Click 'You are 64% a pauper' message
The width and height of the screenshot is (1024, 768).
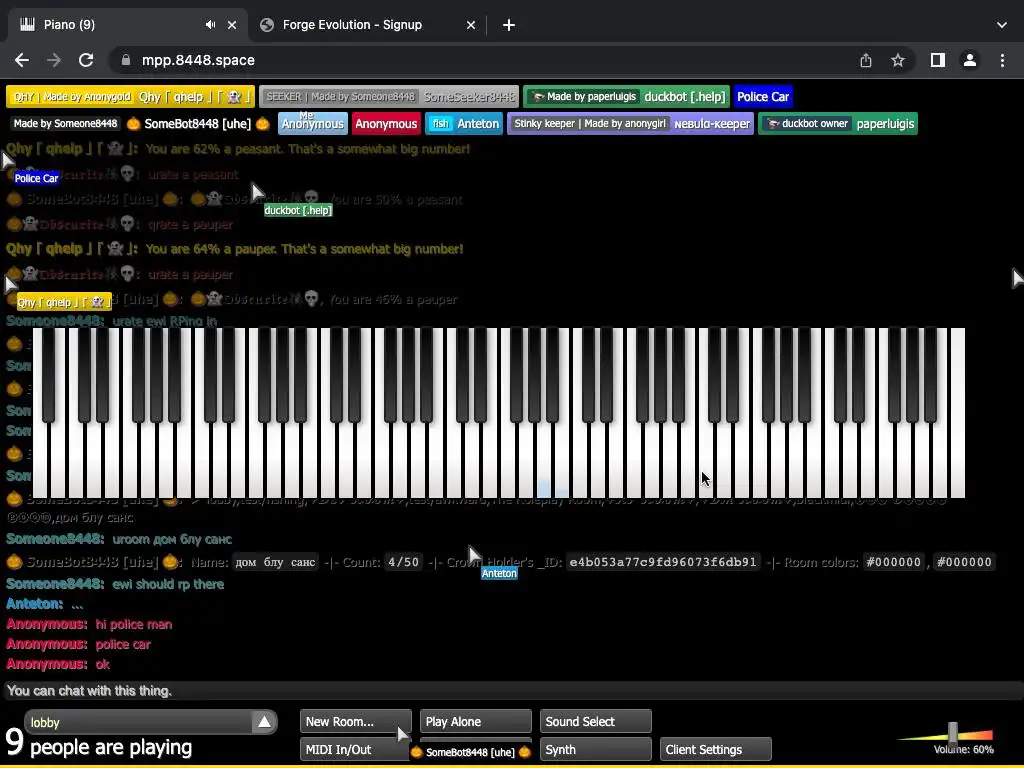point(304,249)
